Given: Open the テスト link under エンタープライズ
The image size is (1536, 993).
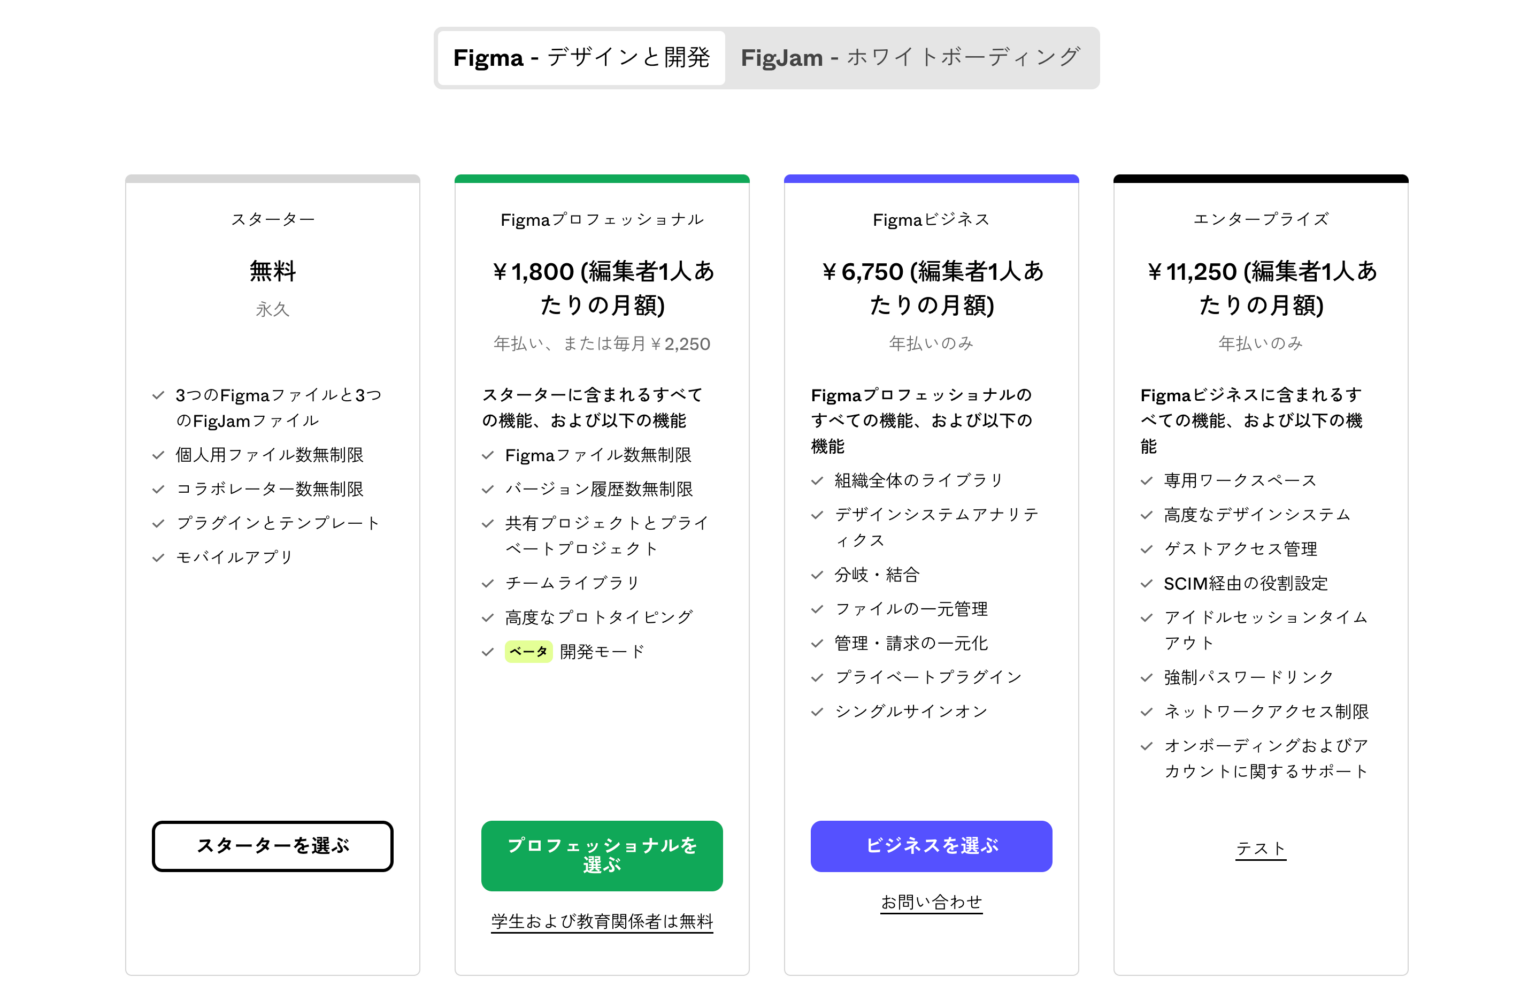Looking at the screenshot, I should 1260,848.
